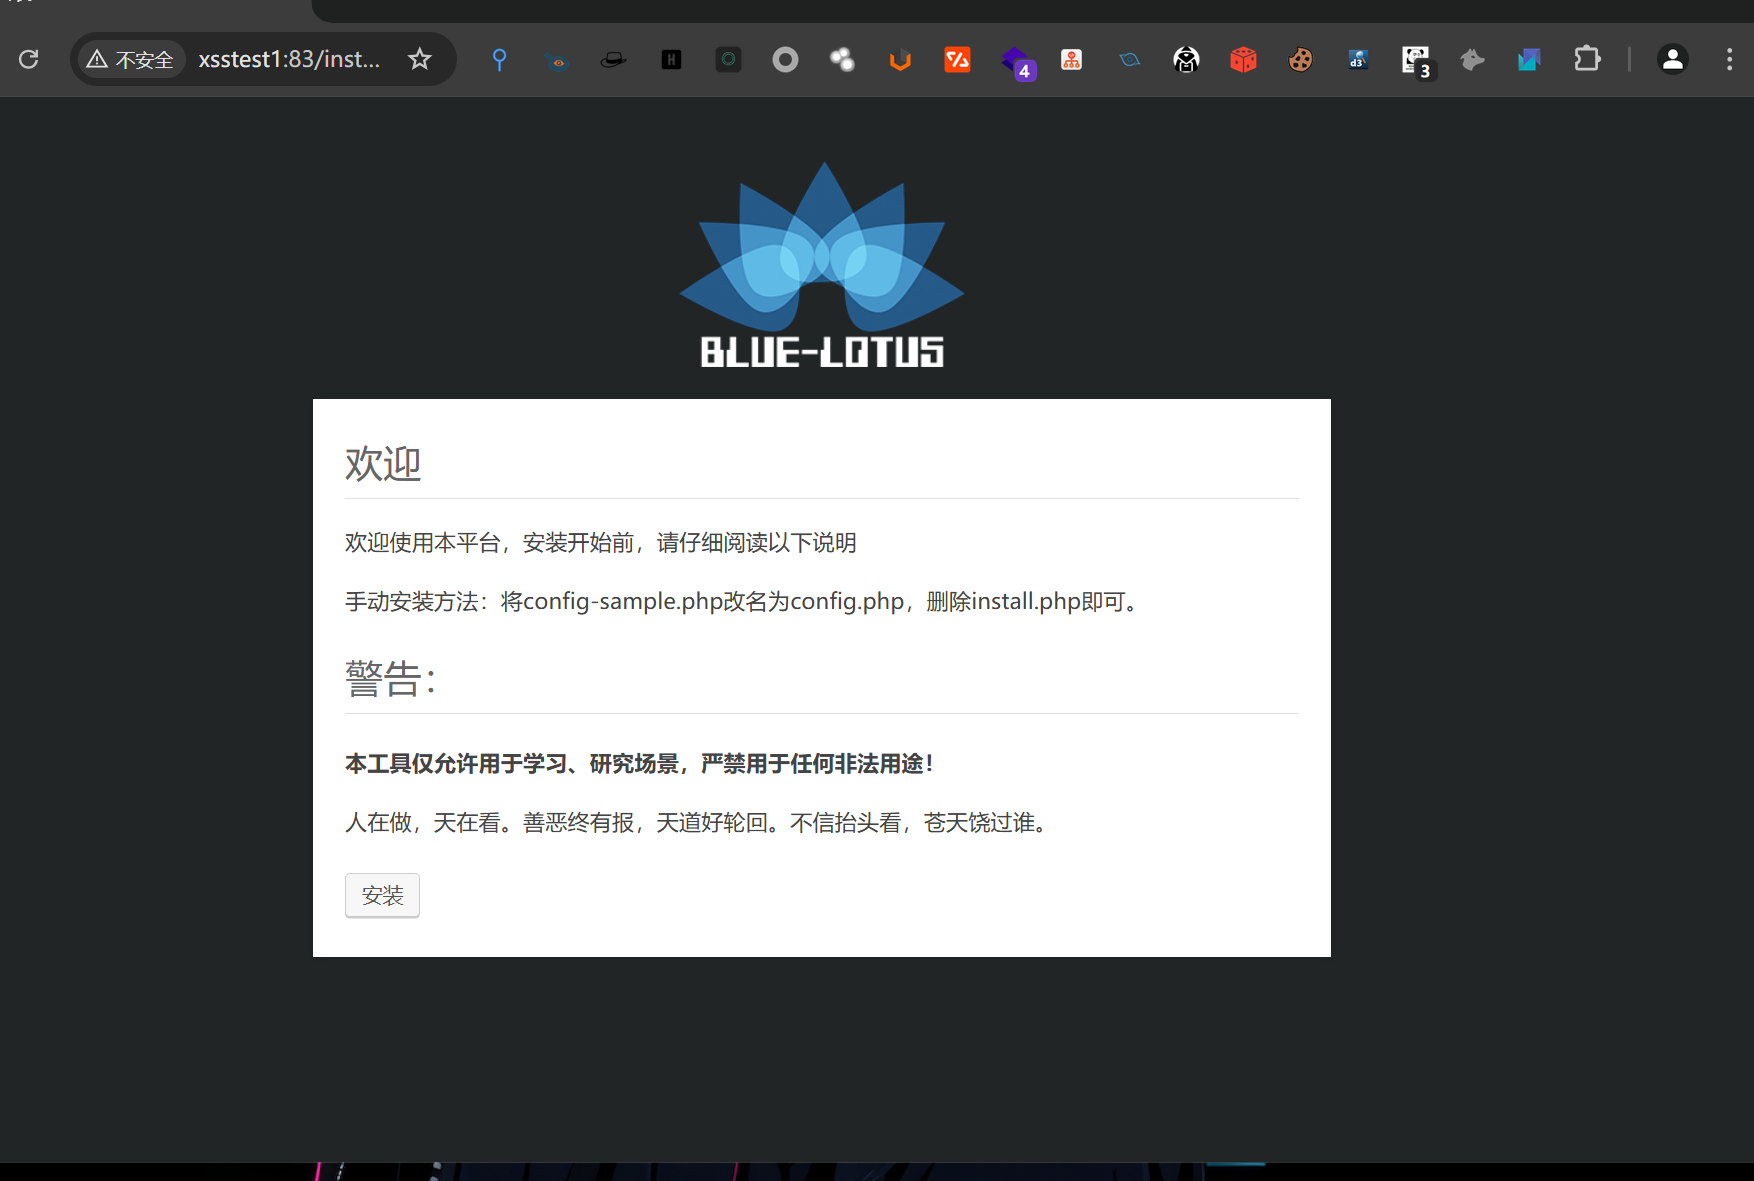Click the 警告: heading text
Viewport: 1754px width, 1181px height.
point(391,679)
